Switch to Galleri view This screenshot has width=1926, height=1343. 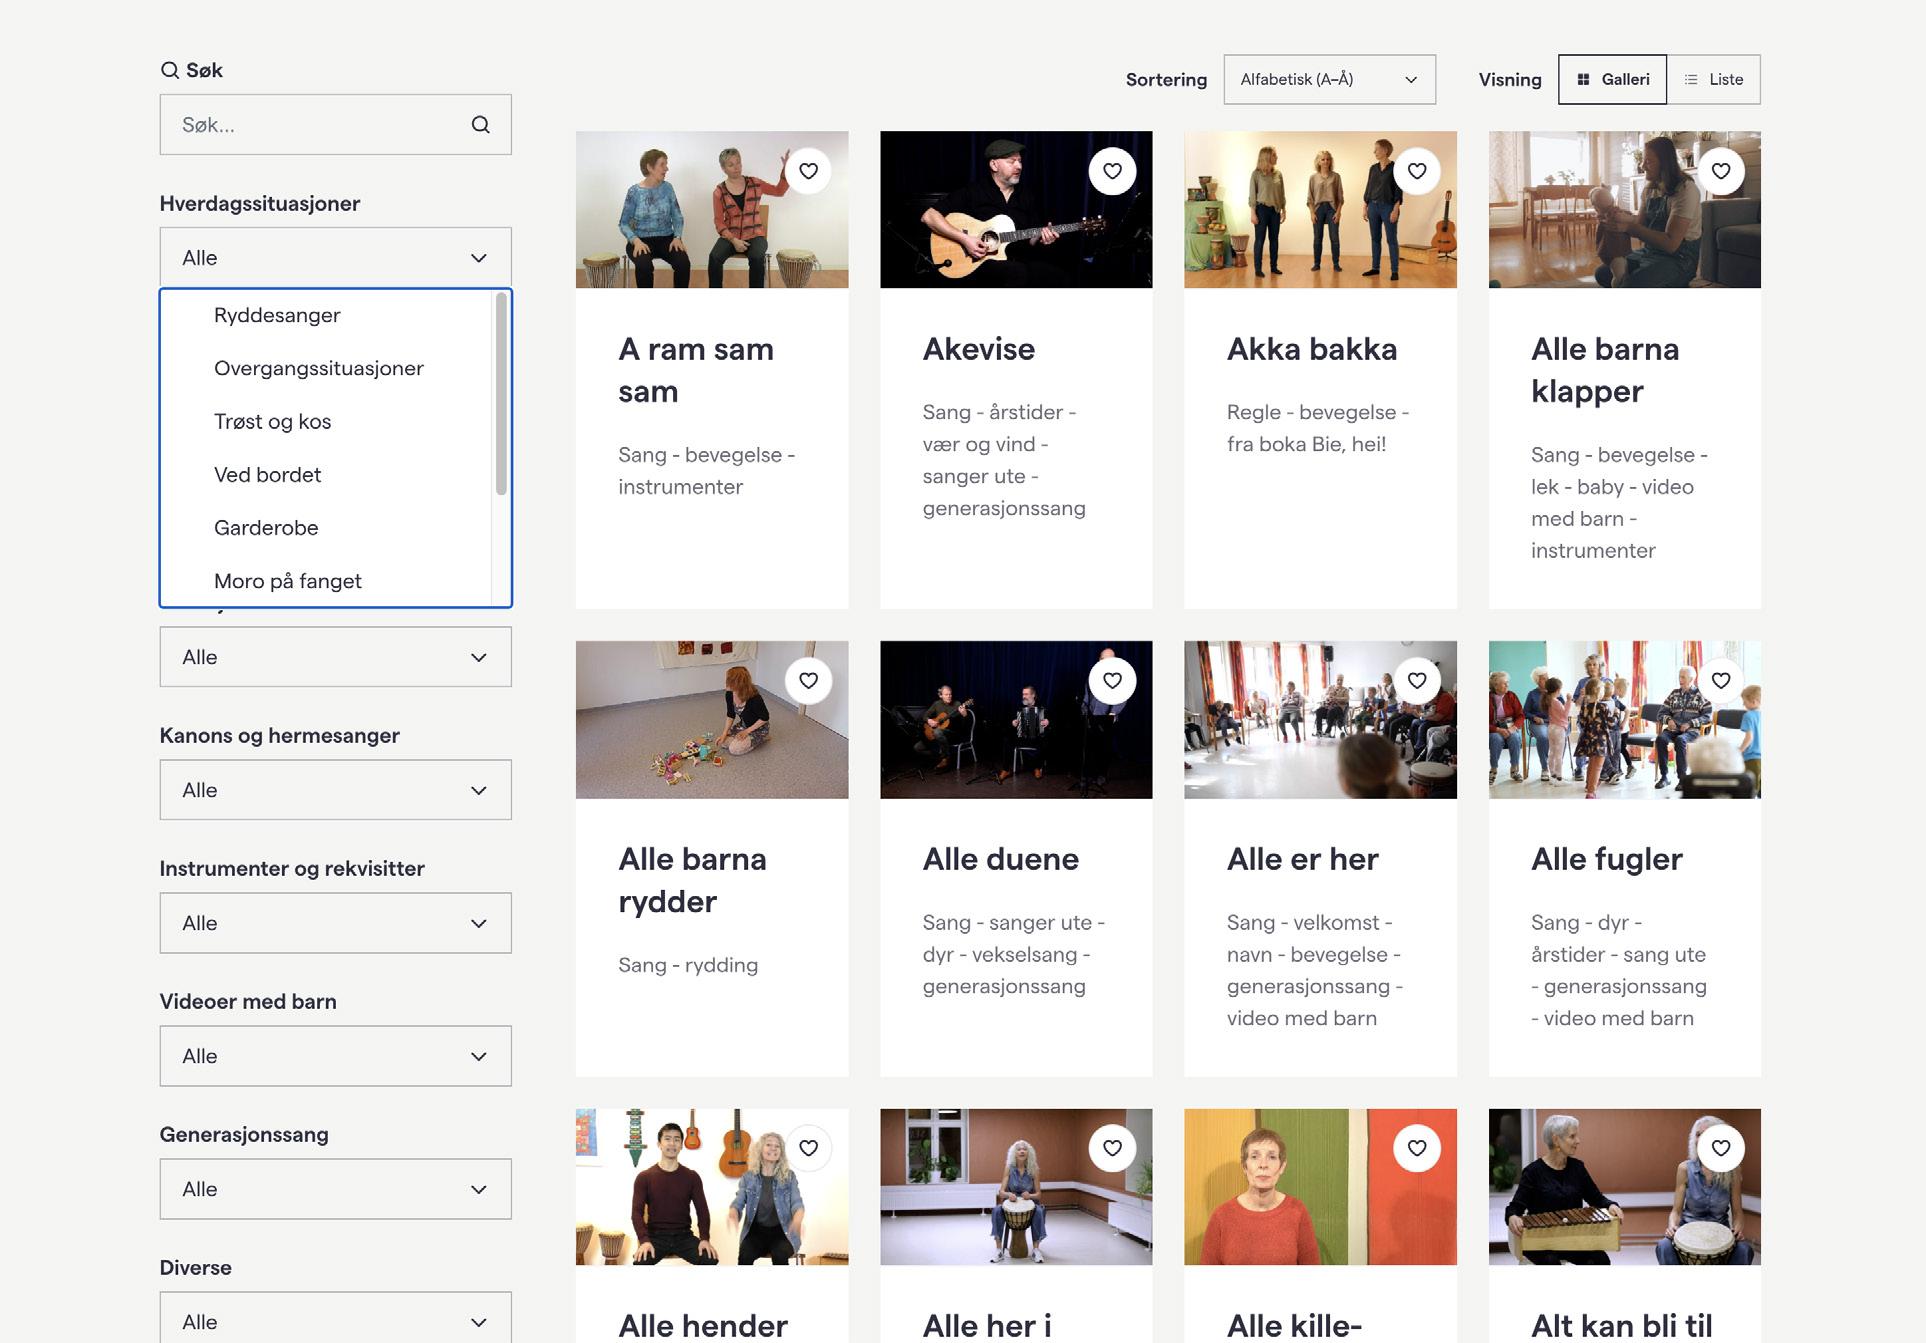(x=1612, y=79)
